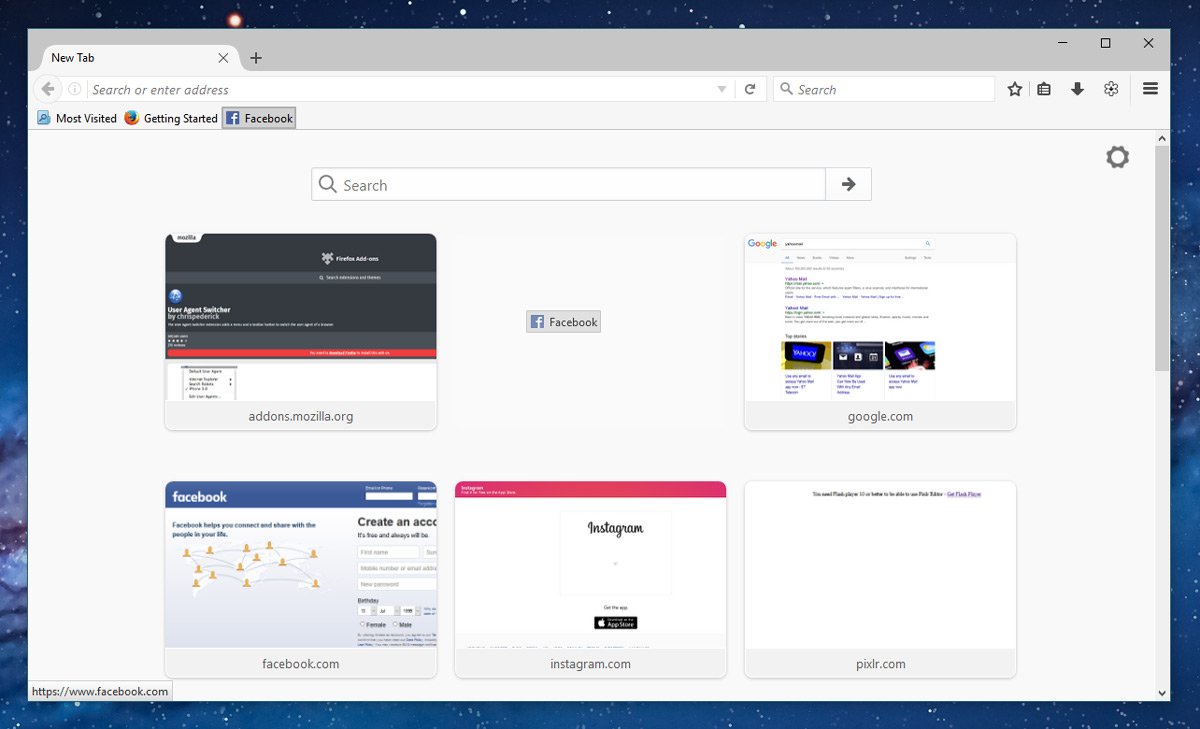The width and height of the screenshot is (1200, 729).
Task: Close the New Tab tab
Action: pos(223,58)
